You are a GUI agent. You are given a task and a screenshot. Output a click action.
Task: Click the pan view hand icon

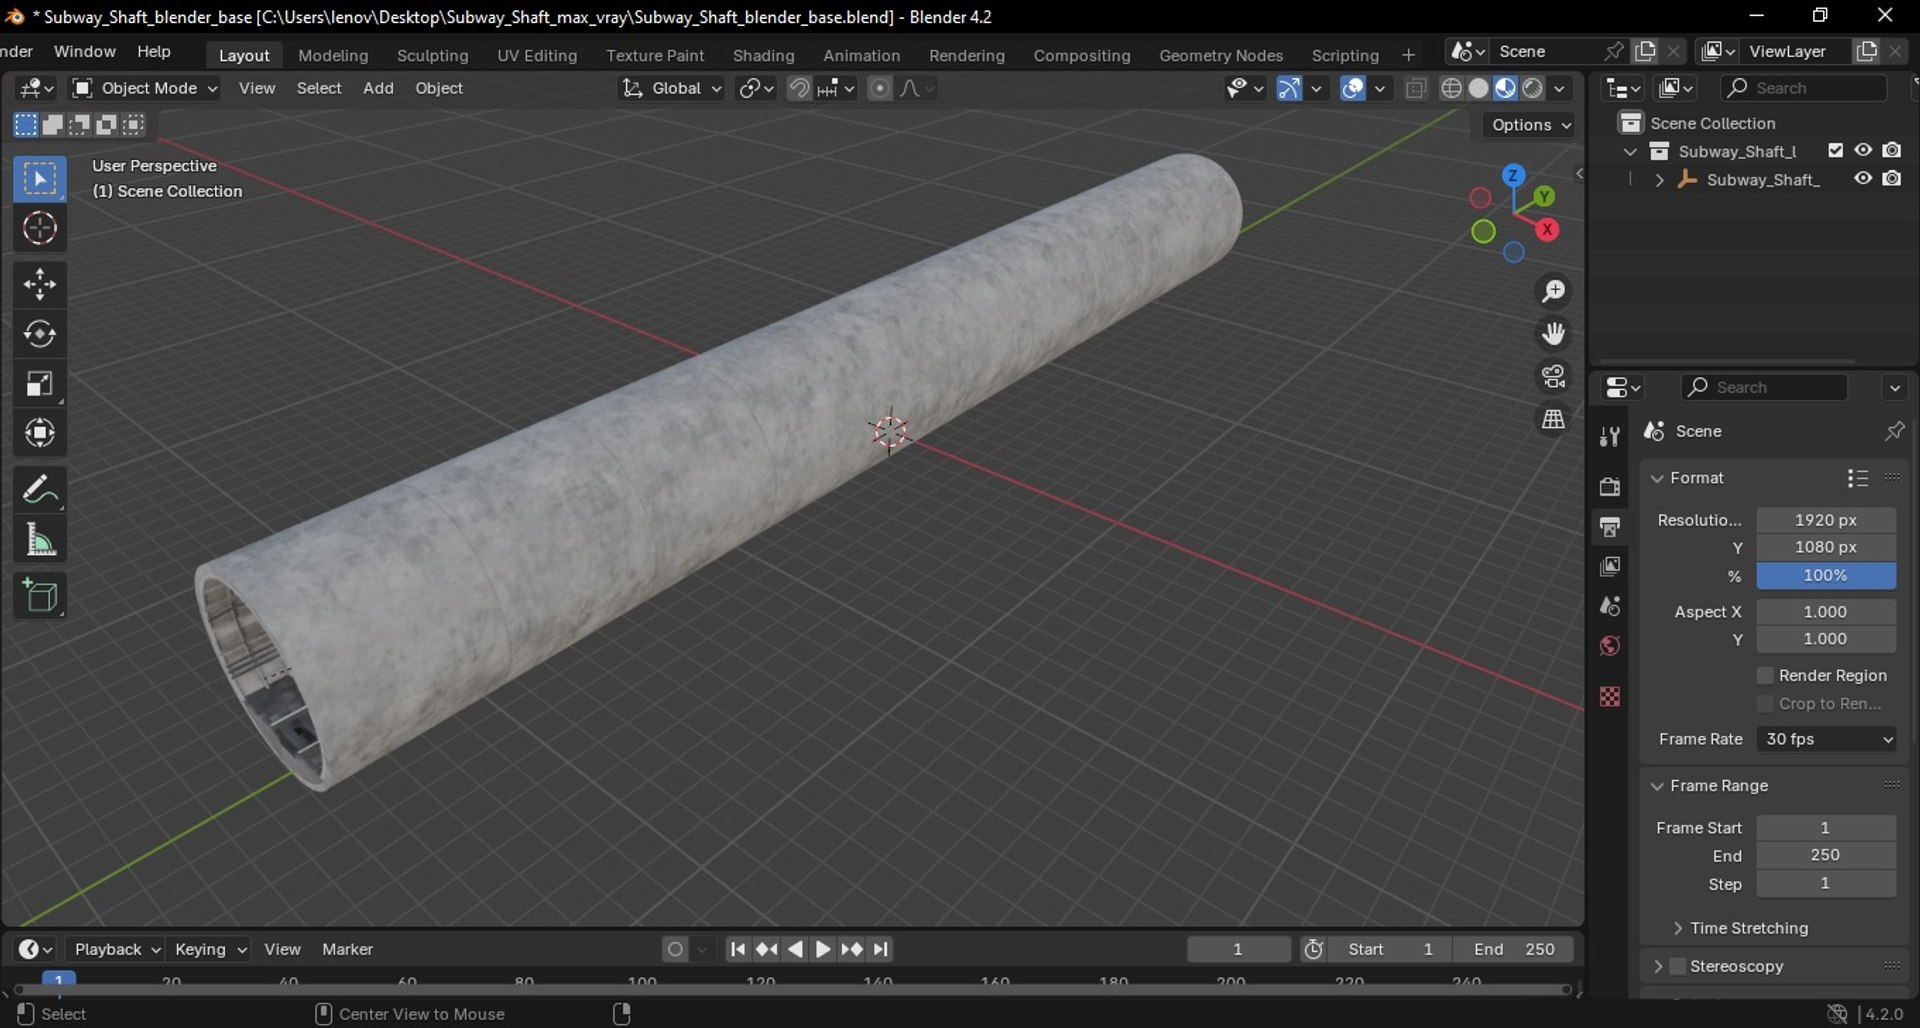pyautogui.click(x=1553, y=334)
